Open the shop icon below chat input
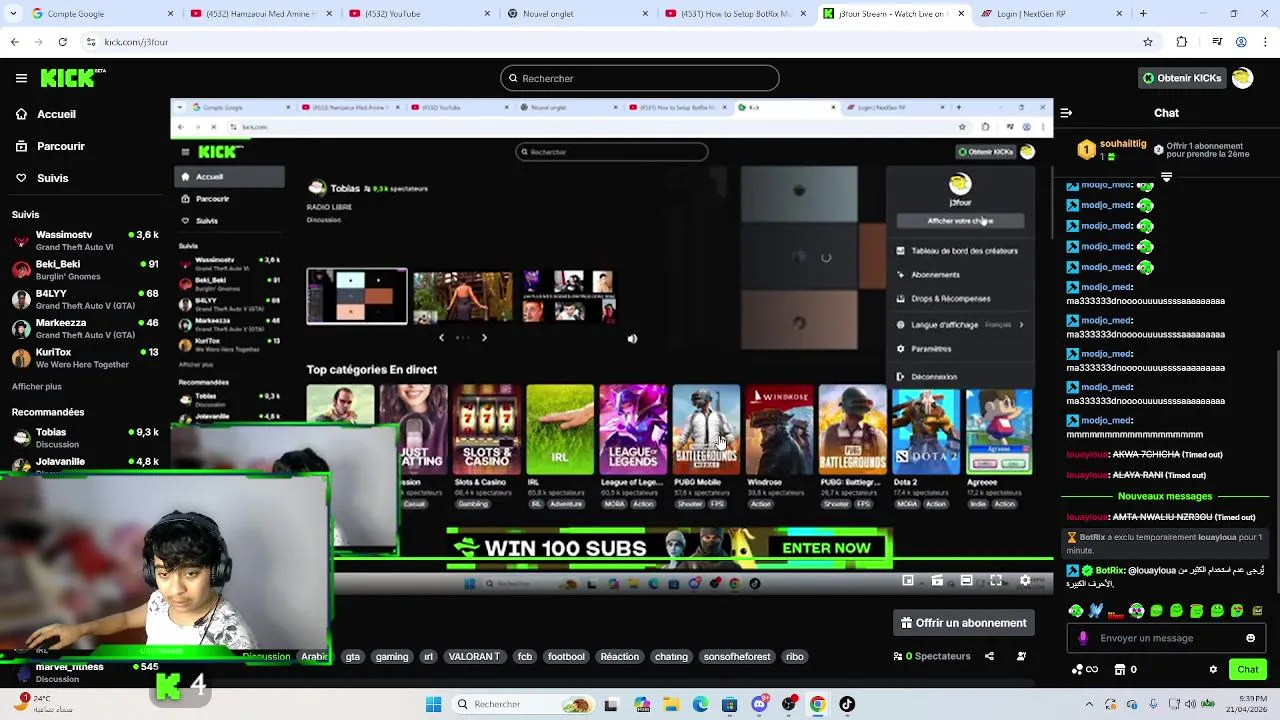 pyautogui.click(x=1120, y=669)
